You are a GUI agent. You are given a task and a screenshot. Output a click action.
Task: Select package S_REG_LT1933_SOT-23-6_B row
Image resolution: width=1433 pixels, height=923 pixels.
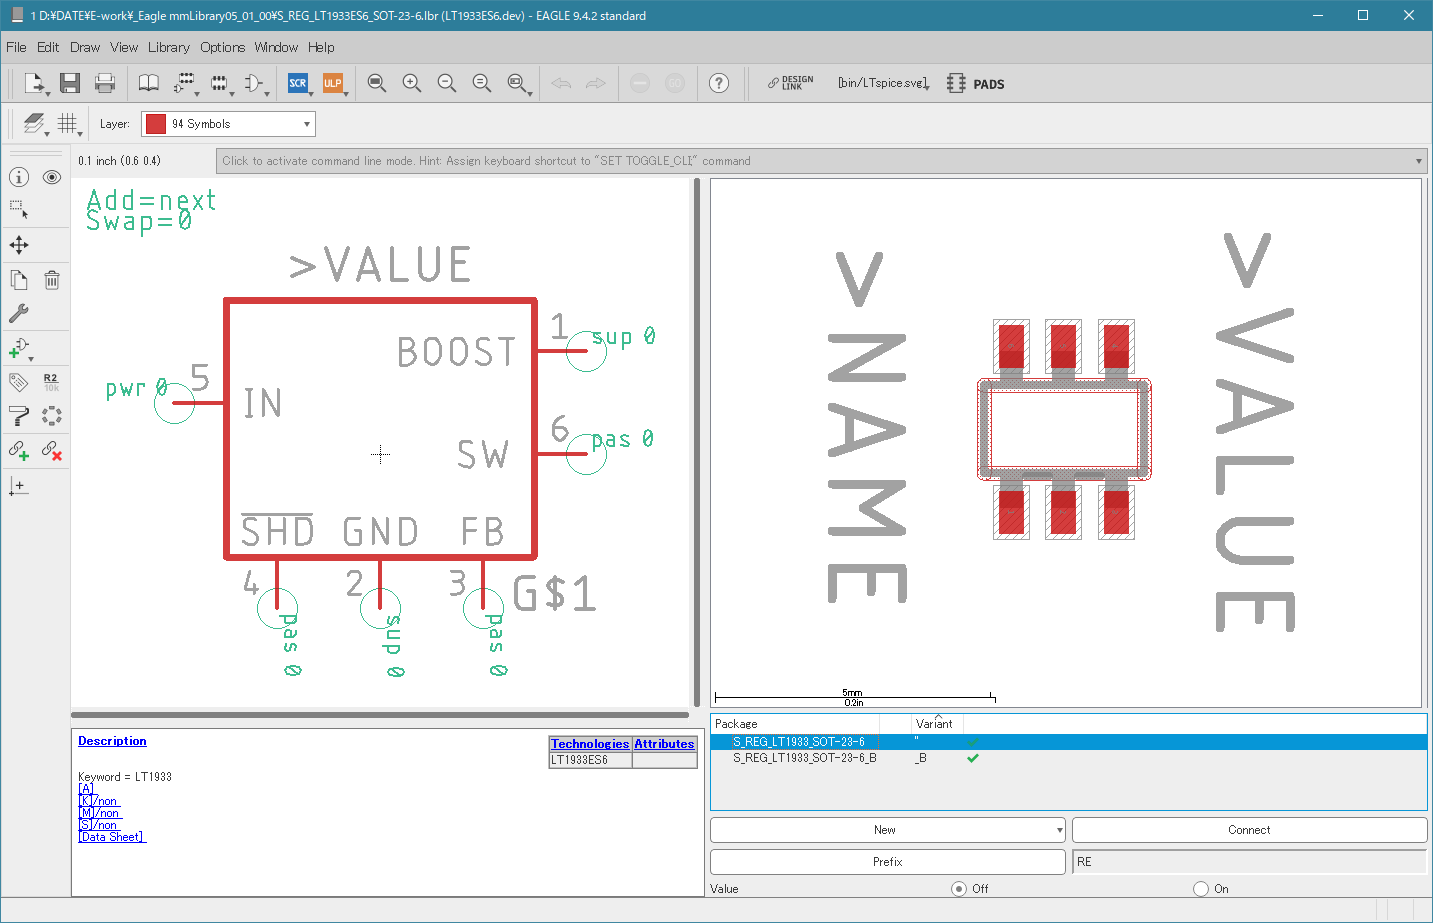coord(1068,758)
